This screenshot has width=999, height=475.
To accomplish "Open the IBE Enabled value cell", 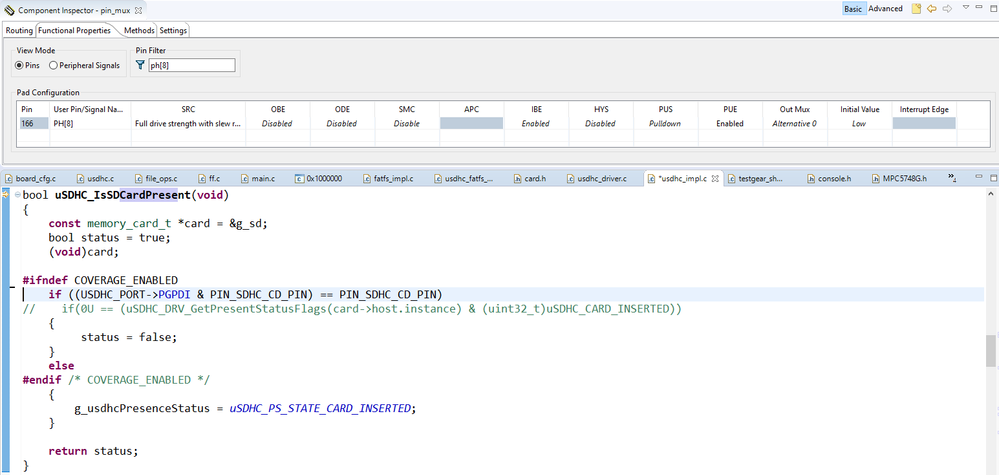I will click(x=535, y=124).
